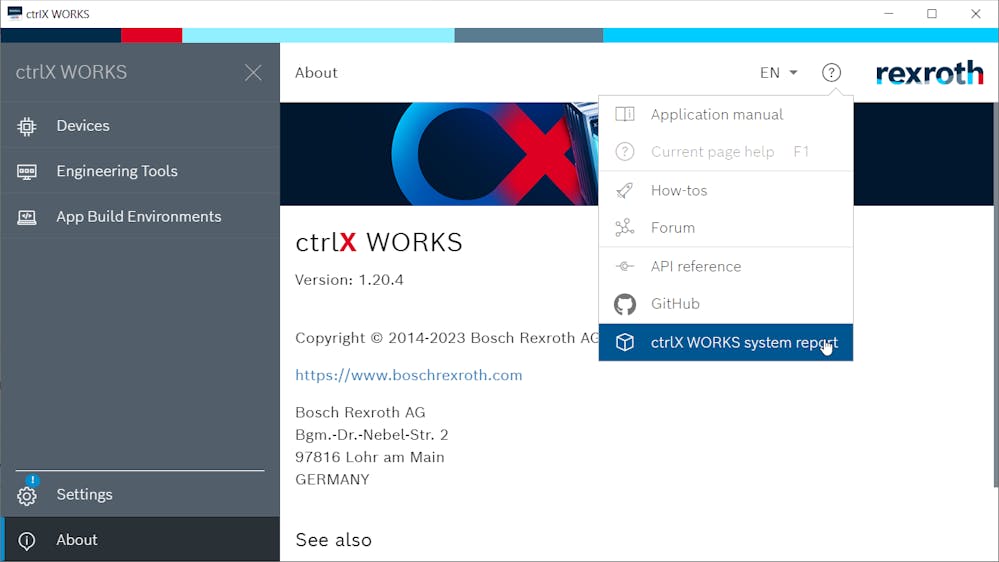Viewport: 999px width, 562px height.
Task: Click the How-tos rocket icon
Action: coord(624,190)
